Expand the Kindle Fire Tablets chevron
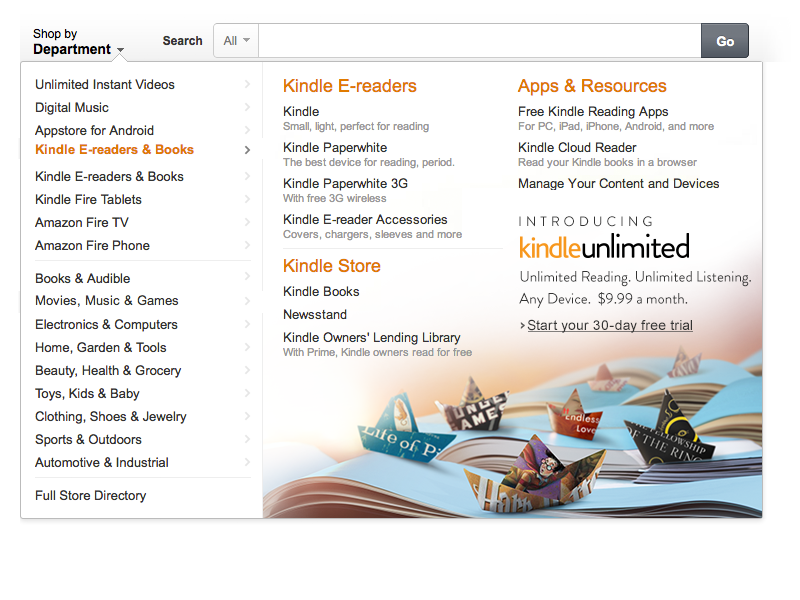 point(247,199)
